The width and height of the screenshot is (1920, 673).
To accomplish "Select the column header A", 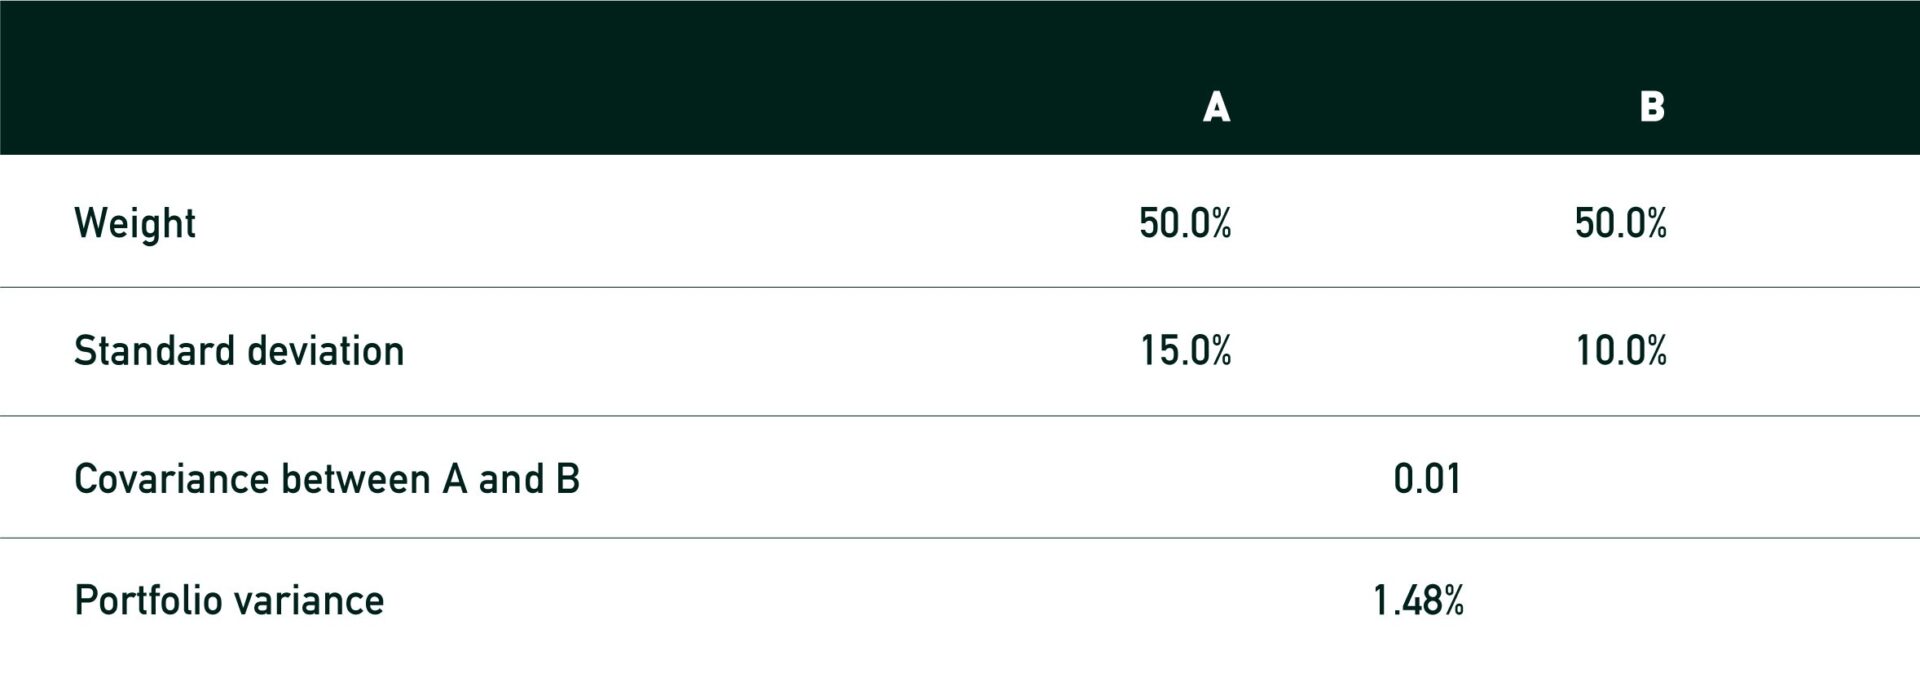I will point(1216,106).
